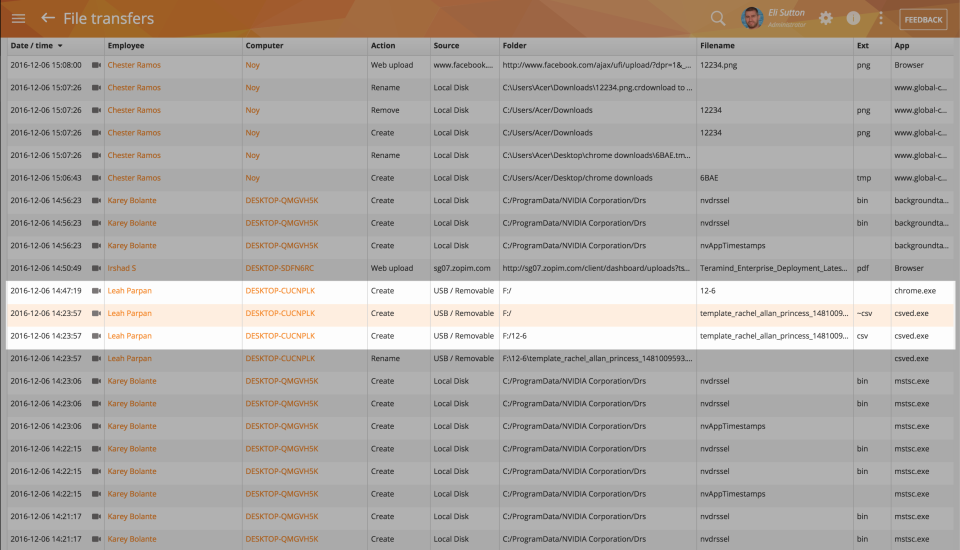Play recording for the 15:08:00 Web upload row
960x550 pixels.
96,65
